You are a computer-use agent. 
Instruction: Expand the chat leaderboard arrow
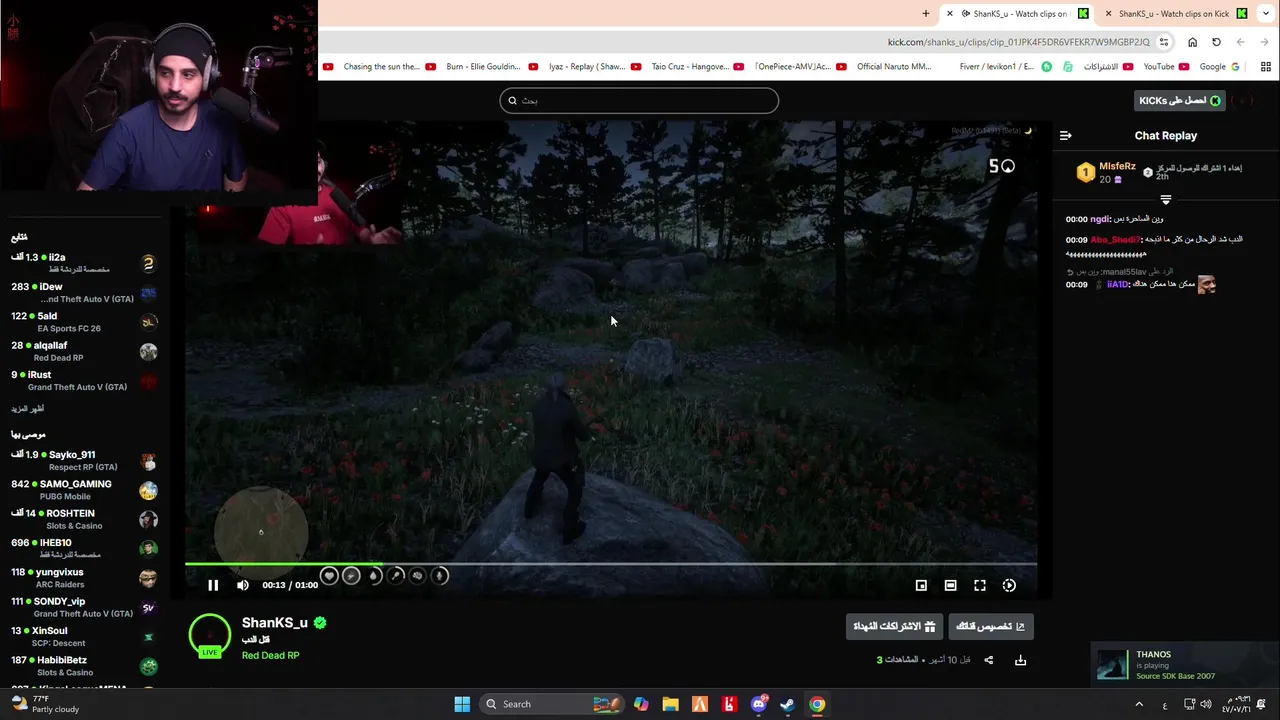tap(1165, 200)
